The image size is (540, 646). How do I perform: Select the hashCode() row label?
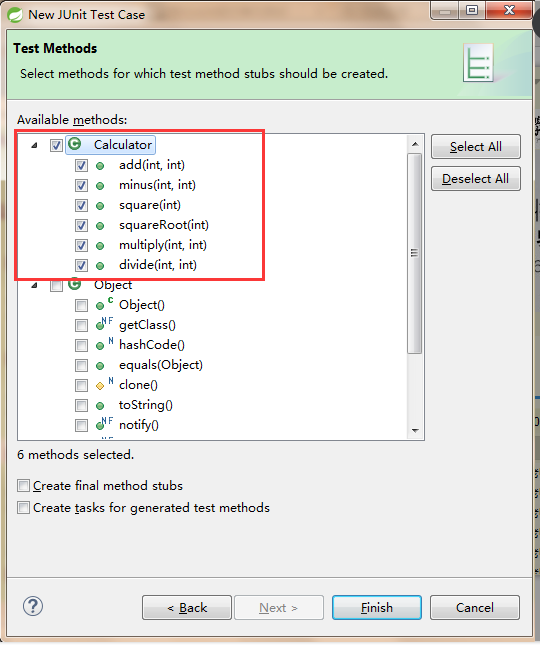pos(152,345)
